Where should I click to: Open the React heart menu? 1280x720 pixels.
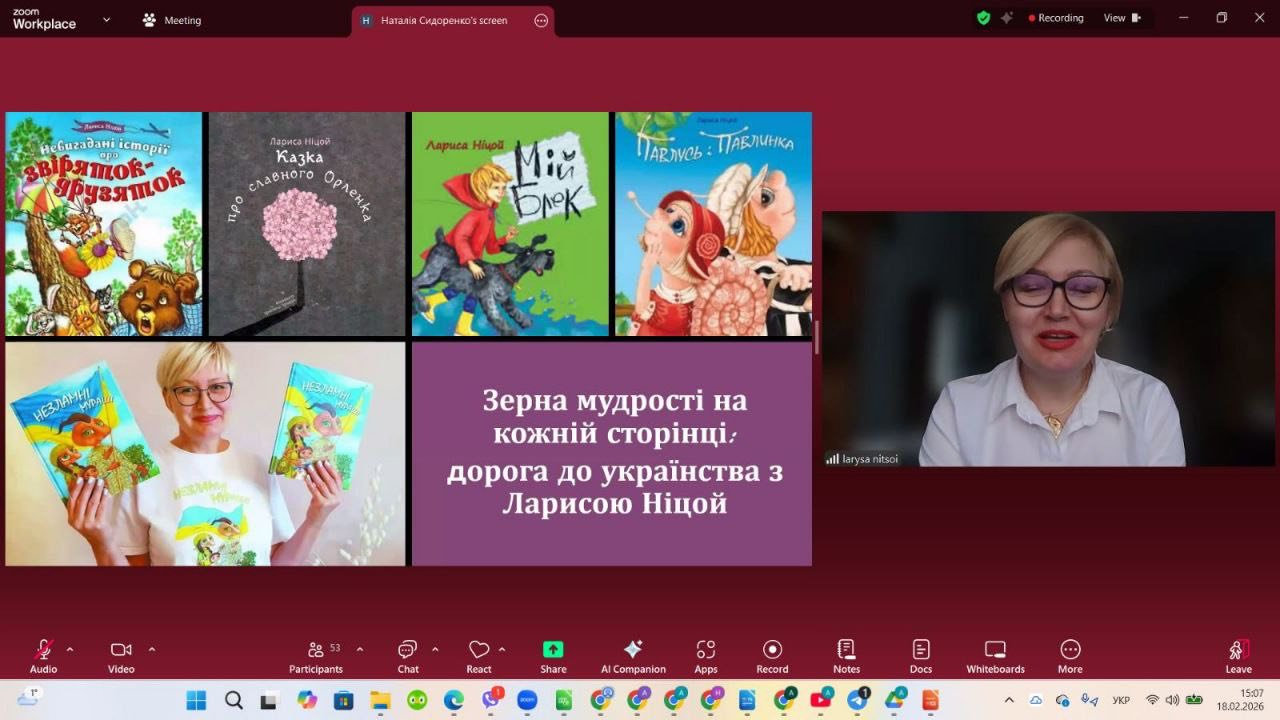[x=479, y=656]
